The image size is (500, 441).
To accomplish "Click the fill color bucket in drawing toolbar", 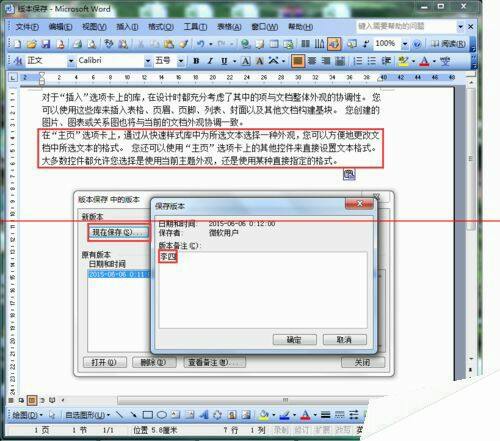I will click(264, 415).
